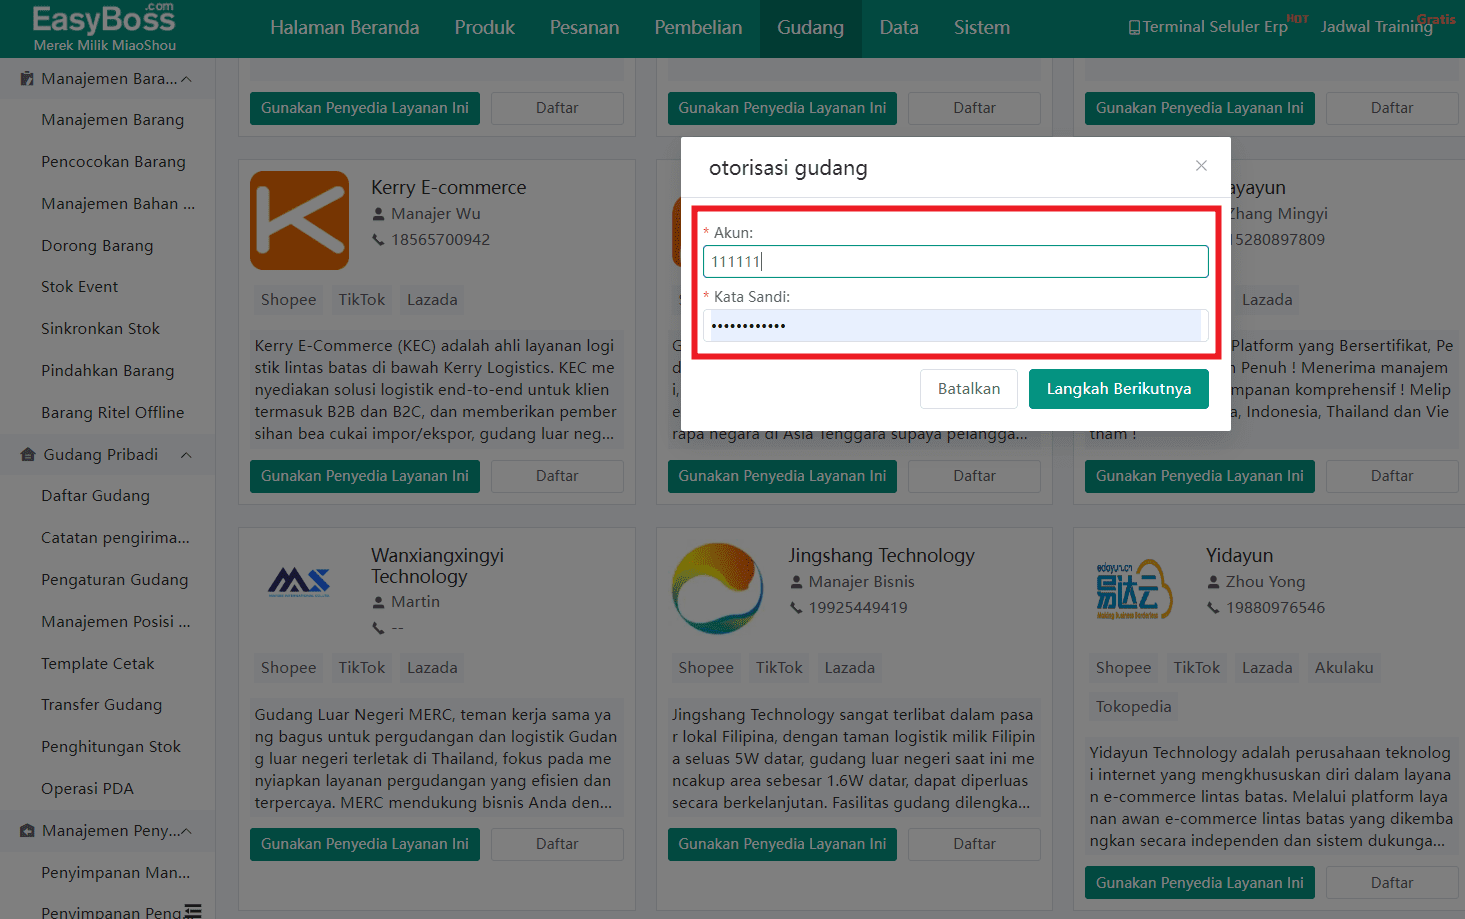This screenshot has height=919, width=1465.
Task: Collapse the Manajemen Barang sidebar group
Action: pyautogui.click(x=186, y=79)
